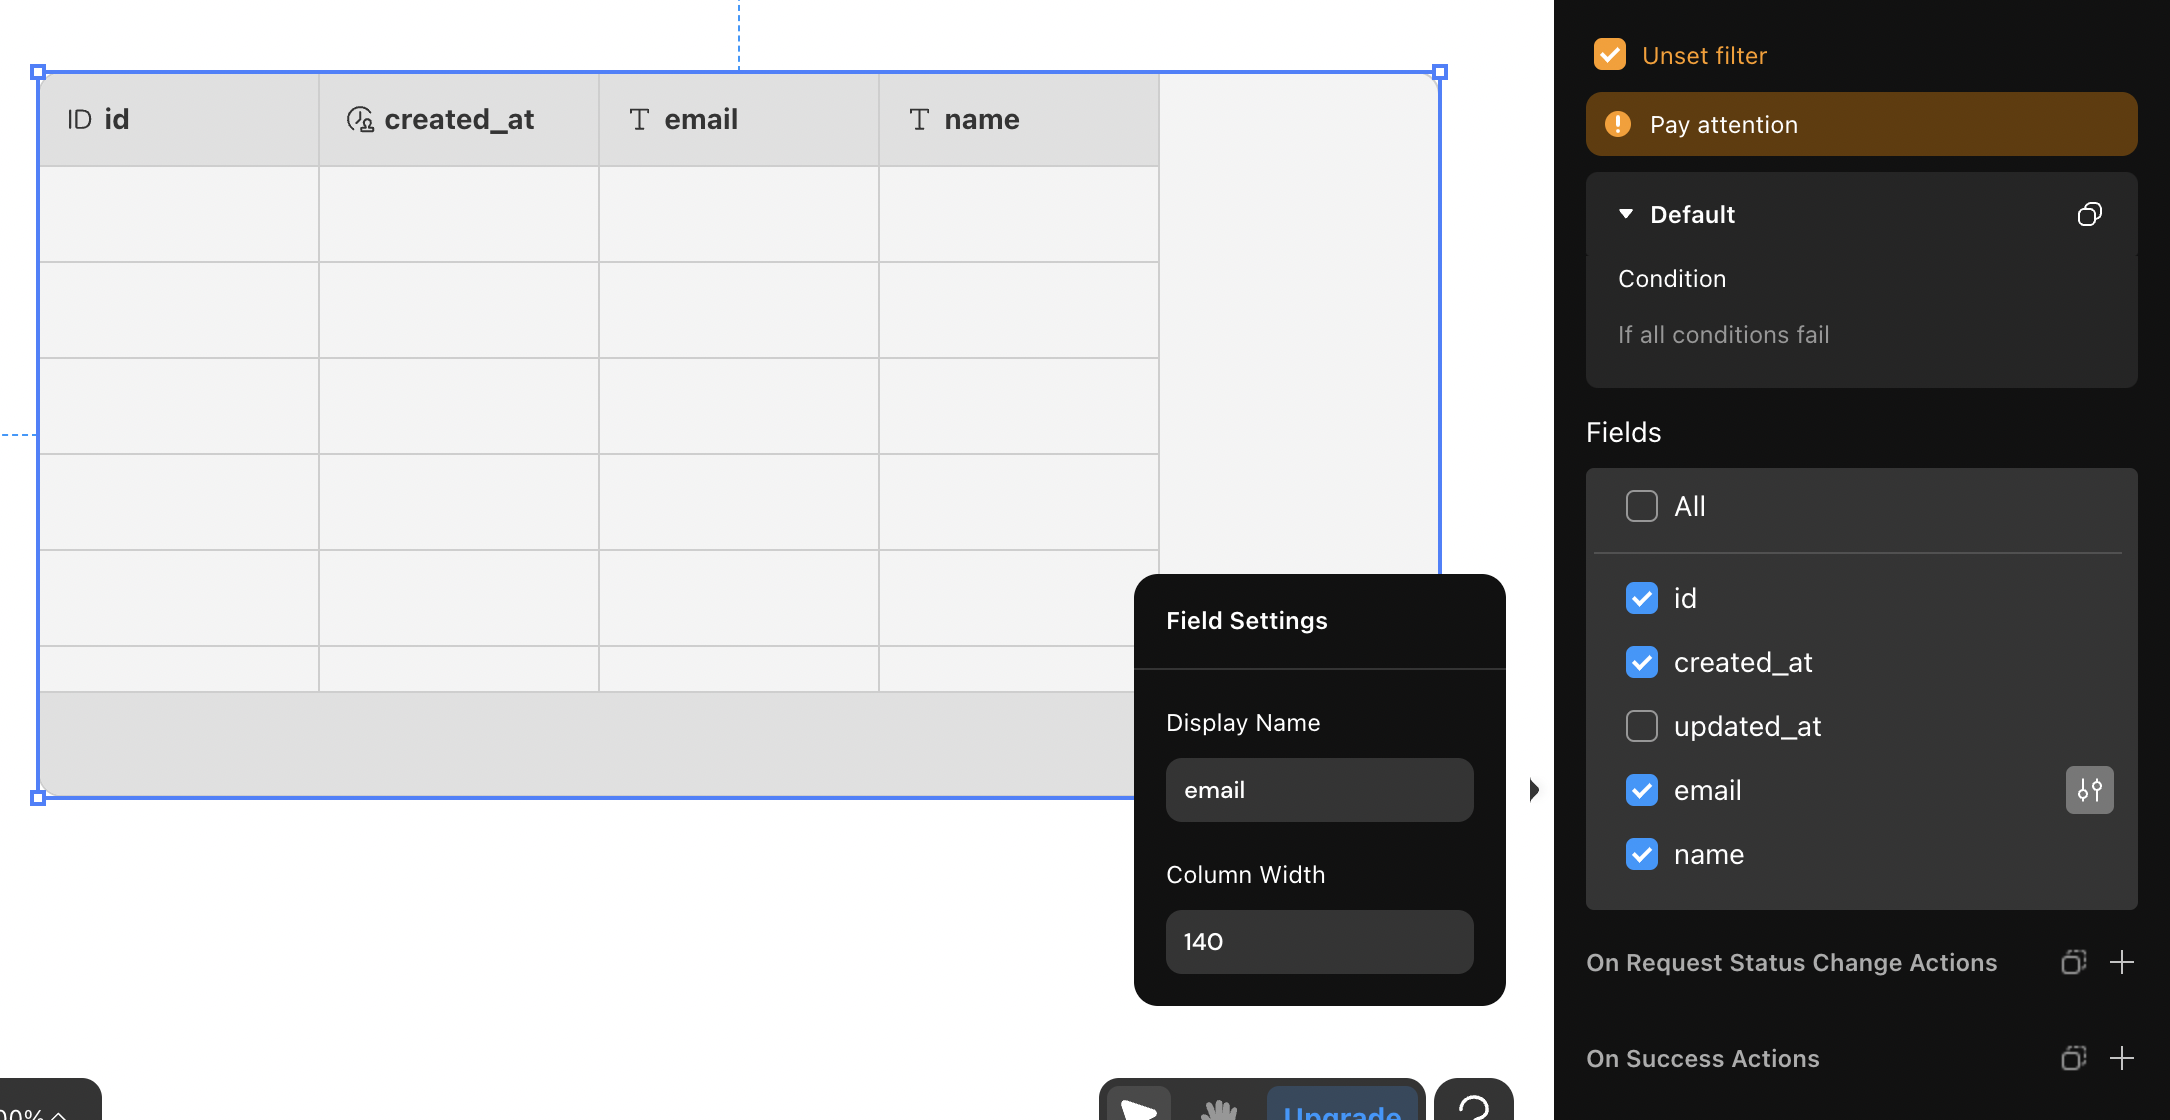Uncheck the id field checkbox

[x=1641, y=598]
